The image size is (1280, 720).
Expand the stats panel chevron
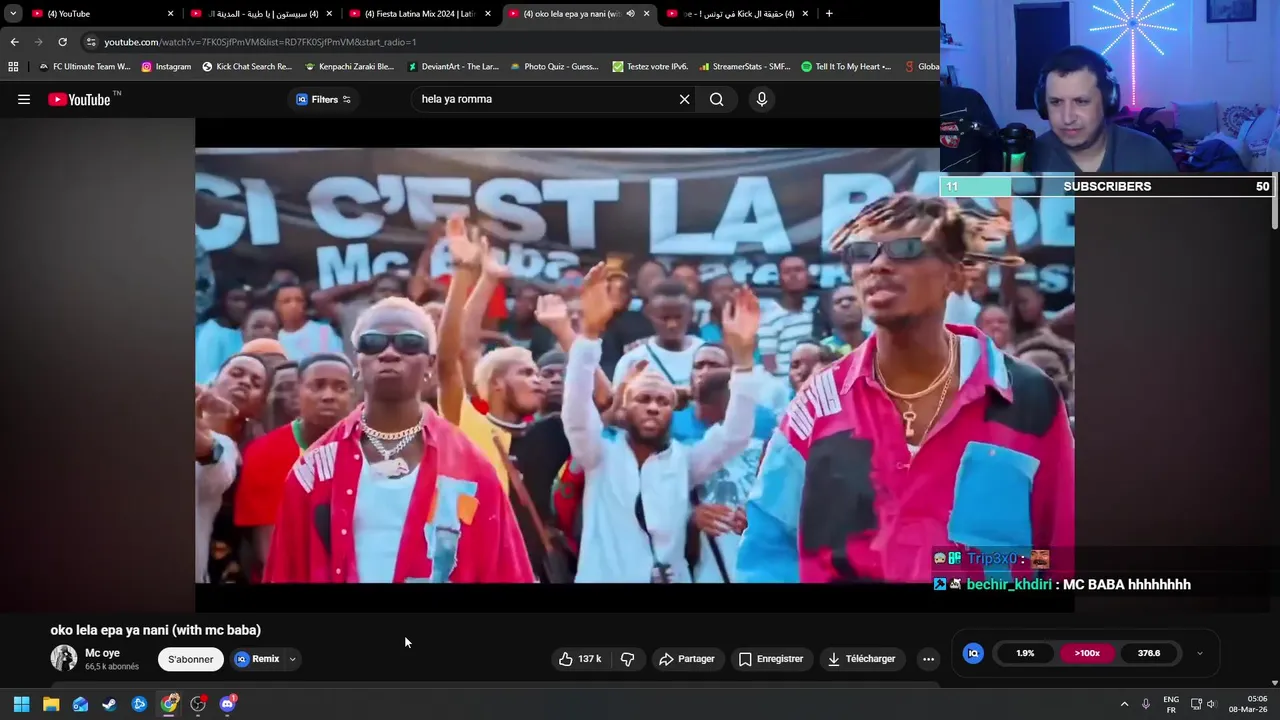click(1200, 653)
